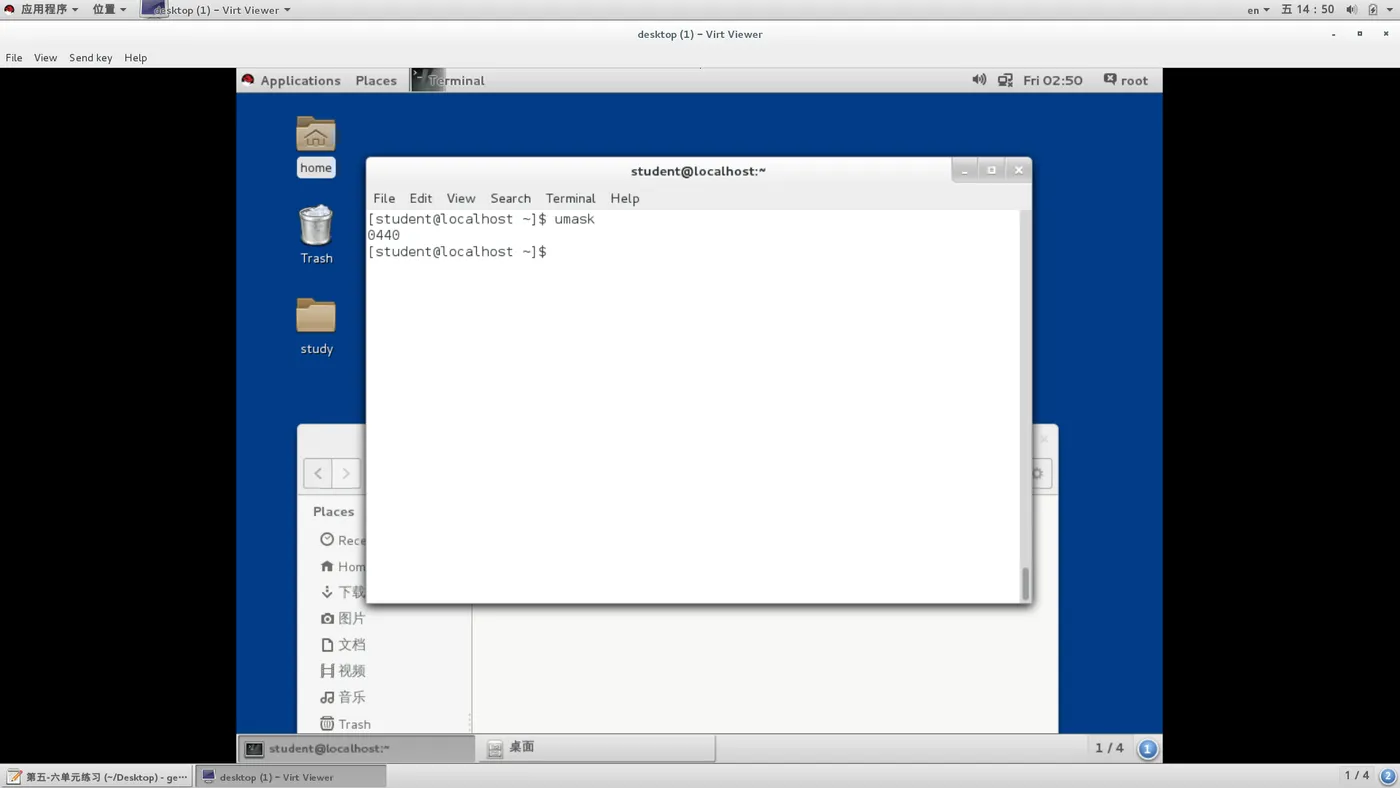Open the en input language dropdown

[x=1258, y=10]
